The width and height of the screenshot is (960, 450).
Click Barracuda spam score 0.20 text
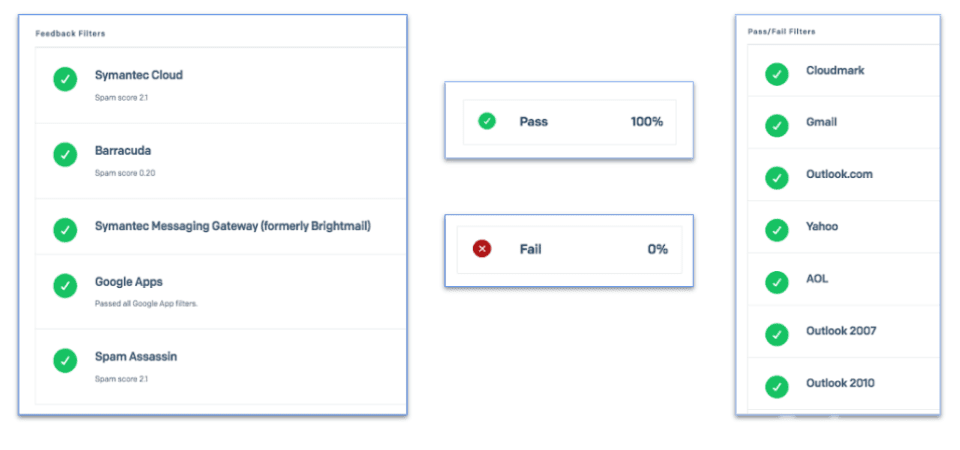pyautogui.click(x=125, y=173)
